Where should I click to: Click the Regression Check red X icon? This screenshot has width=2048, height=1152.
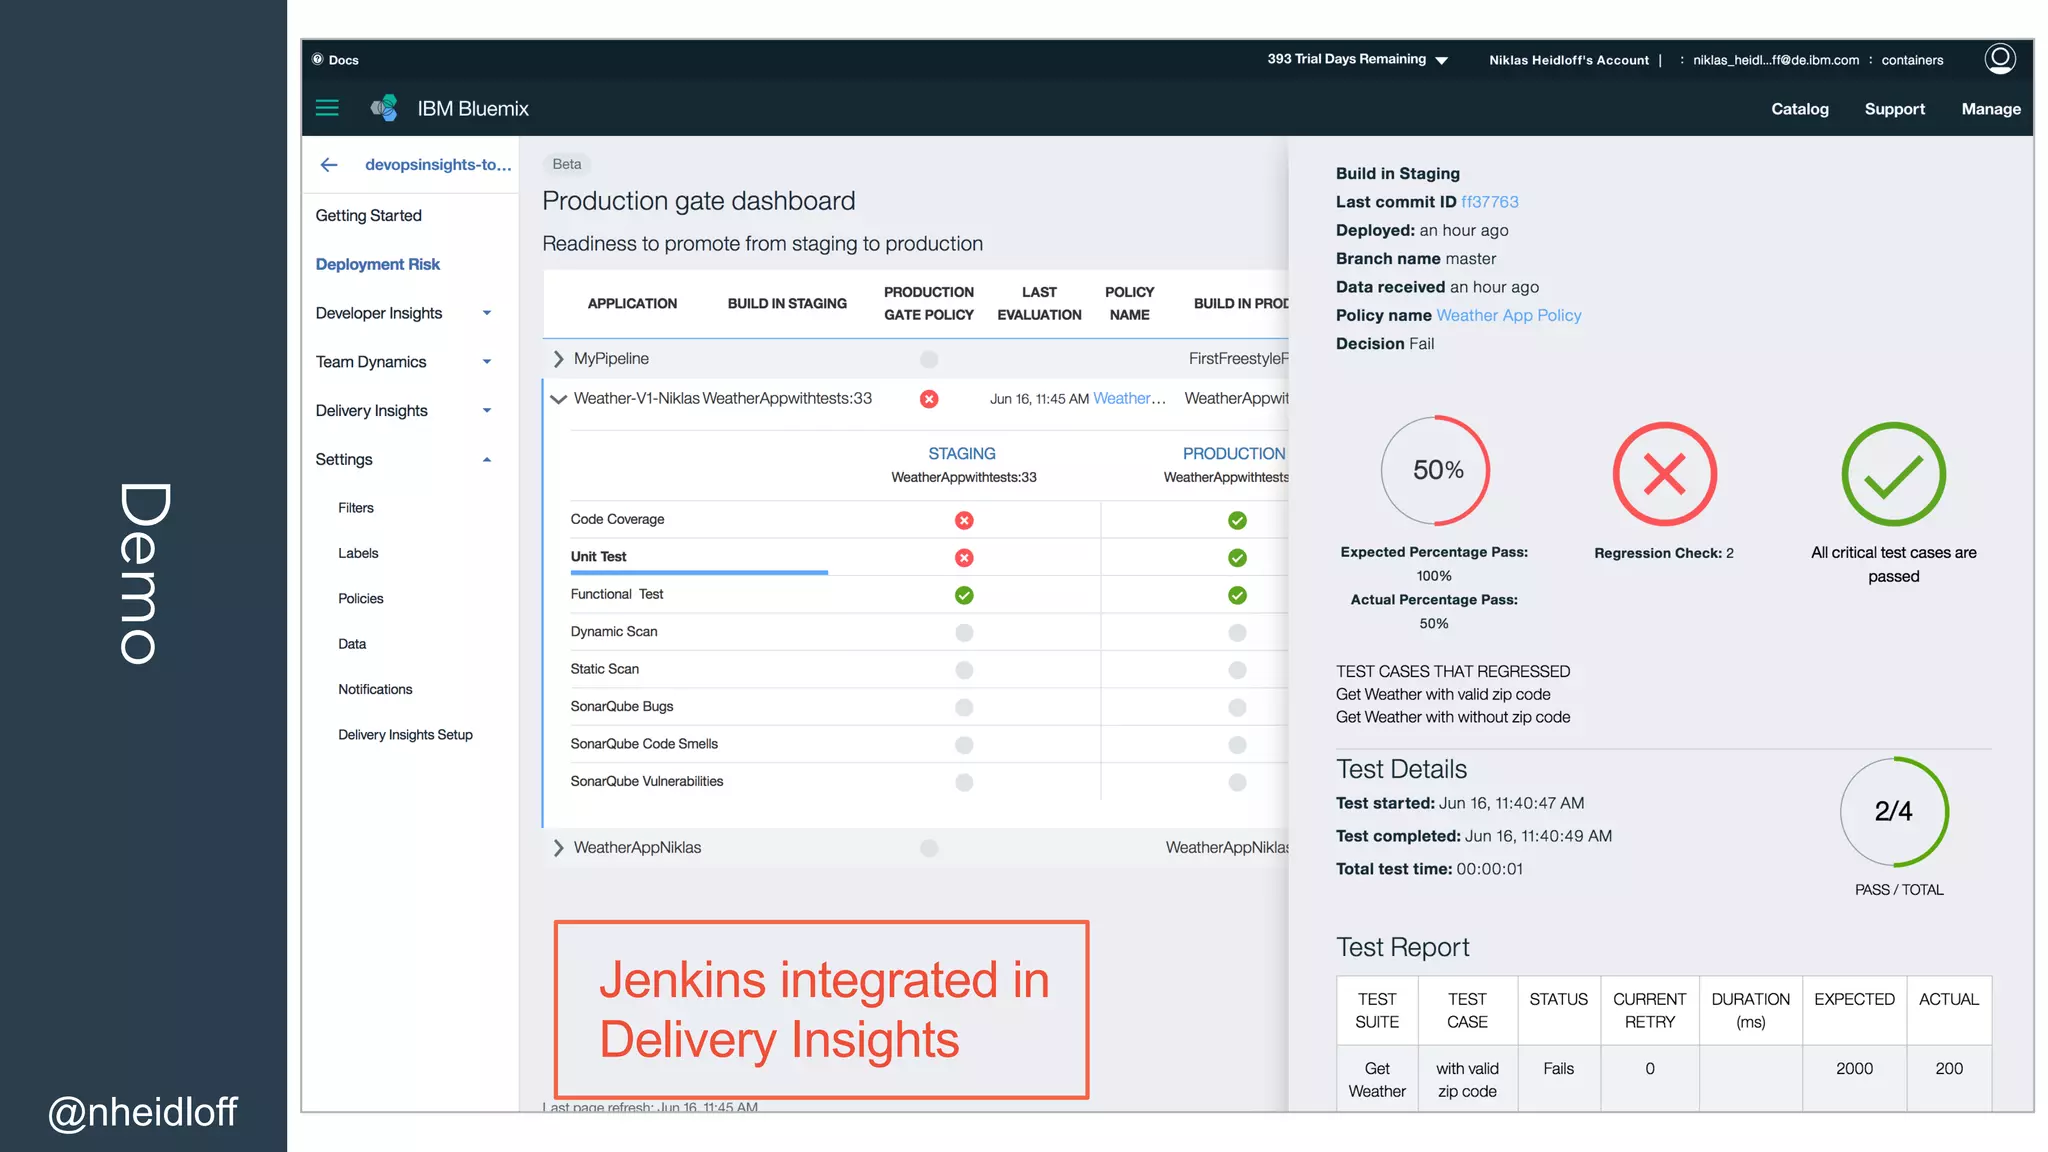1665,474
